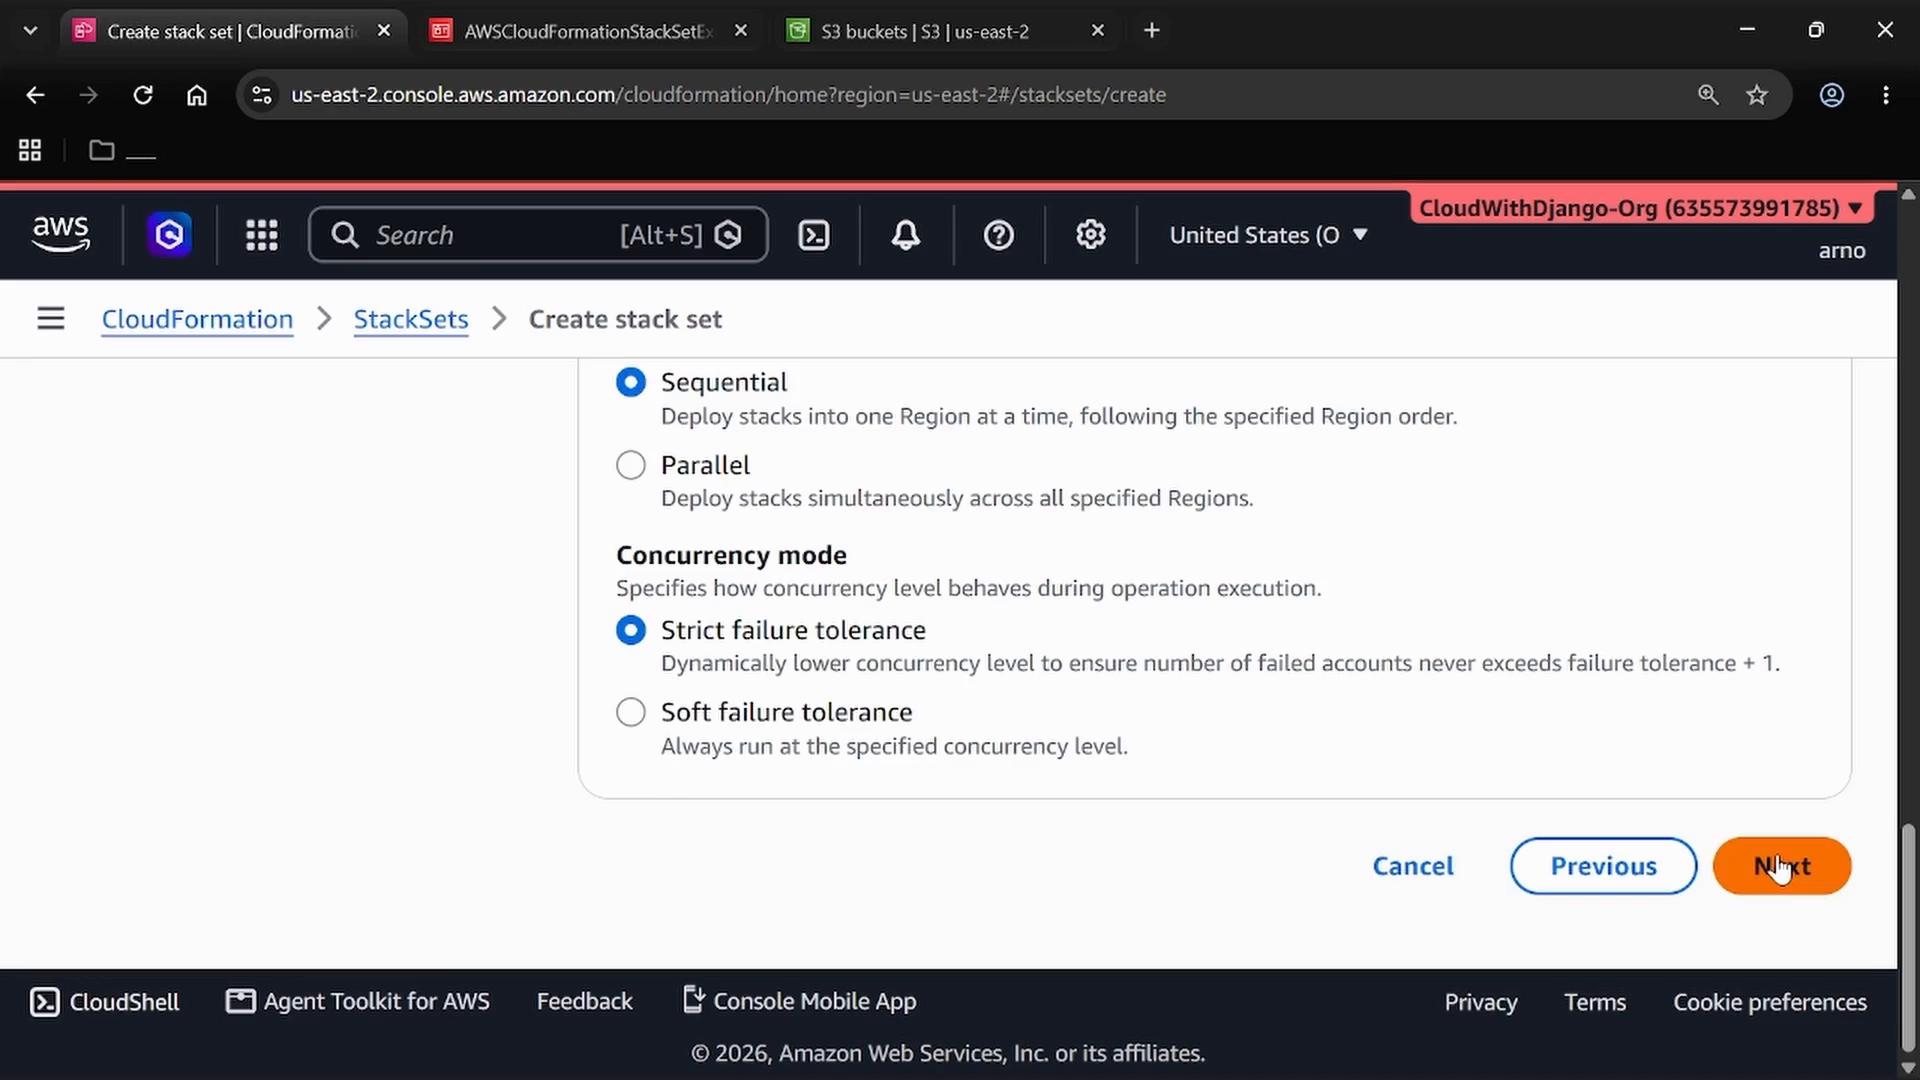Click the Previous button
1920x1080 pixels.
(1604, 866)
